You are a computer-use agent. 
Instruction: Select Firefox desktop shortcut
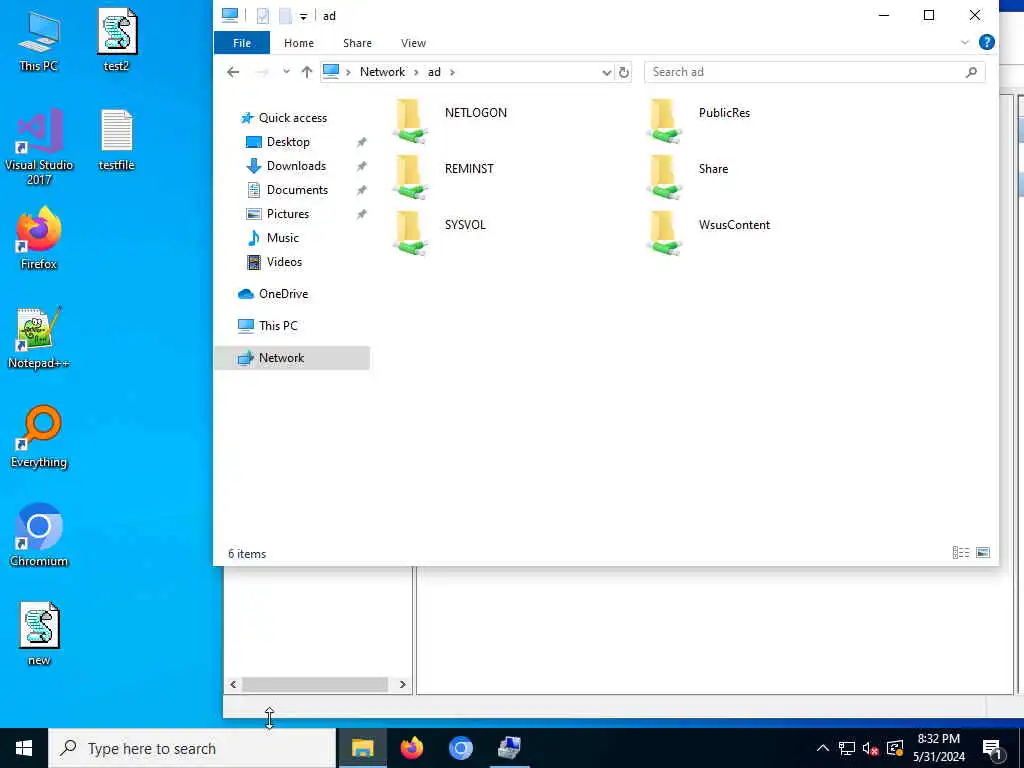click(39, 239)
